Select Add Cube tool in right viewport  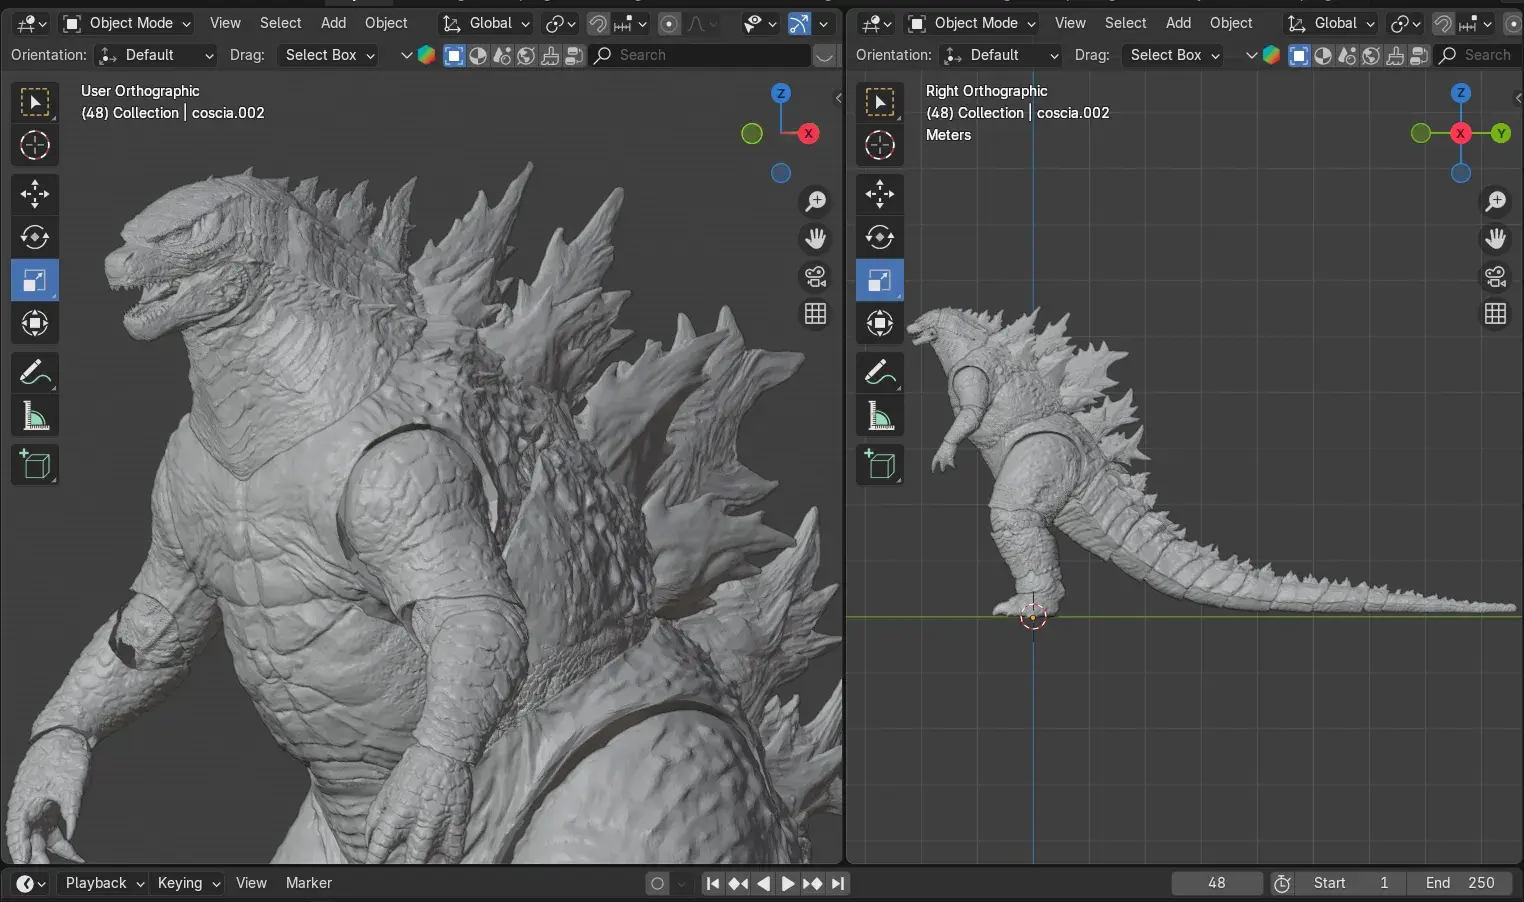click(x=880, y=465)
